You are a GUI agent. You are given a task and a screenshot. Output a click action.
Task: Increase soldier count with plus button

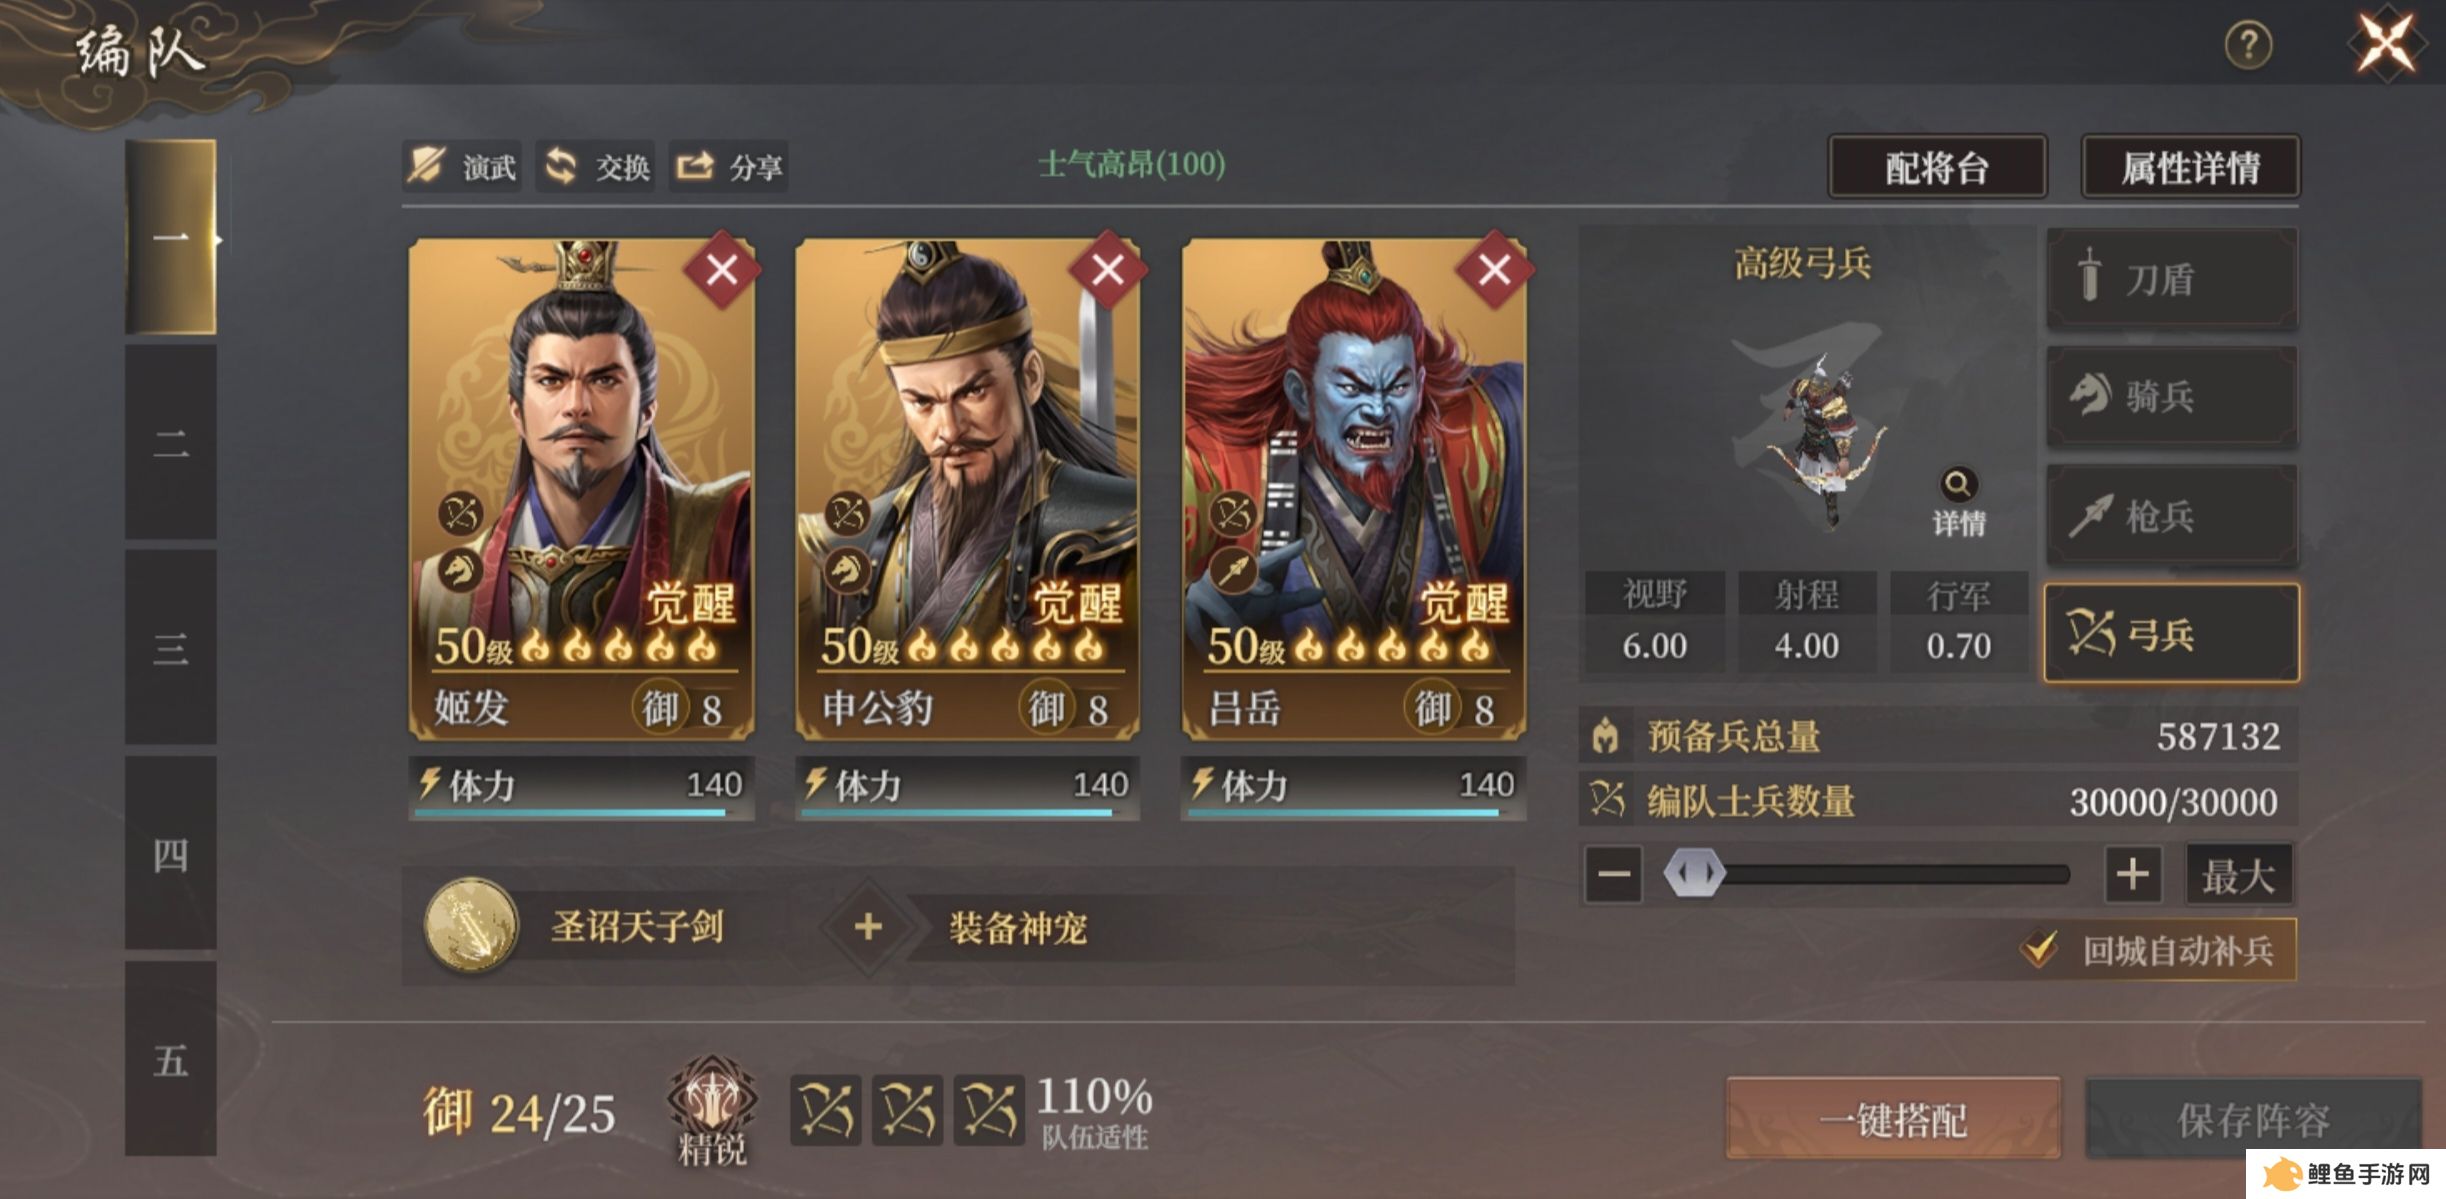[2132, 874]
